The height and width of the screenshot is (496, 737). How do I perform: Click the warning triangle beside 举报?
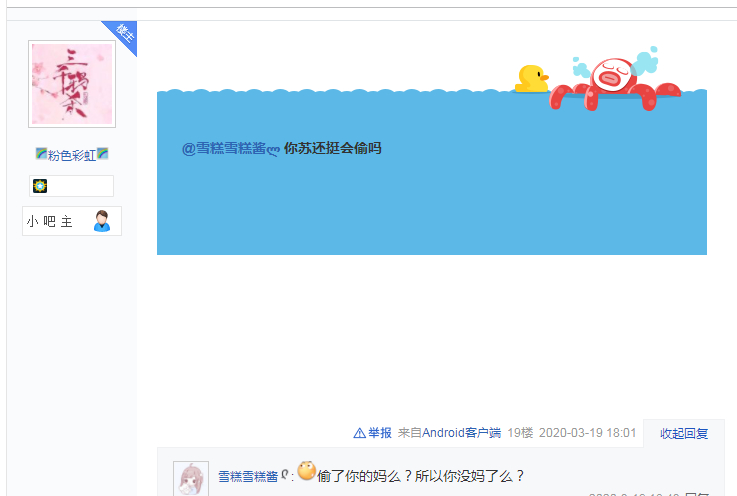click(x=360, y=433)
